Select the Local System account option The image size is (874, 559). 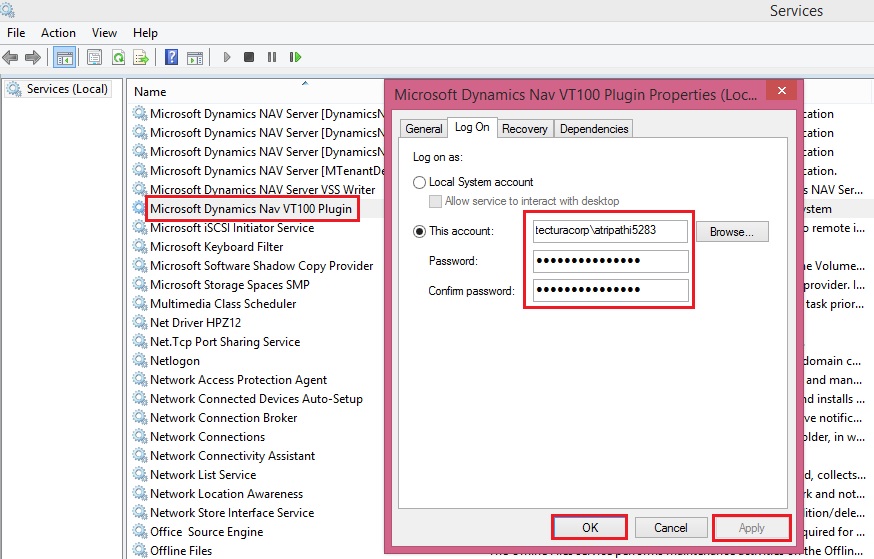coord(420,182)
